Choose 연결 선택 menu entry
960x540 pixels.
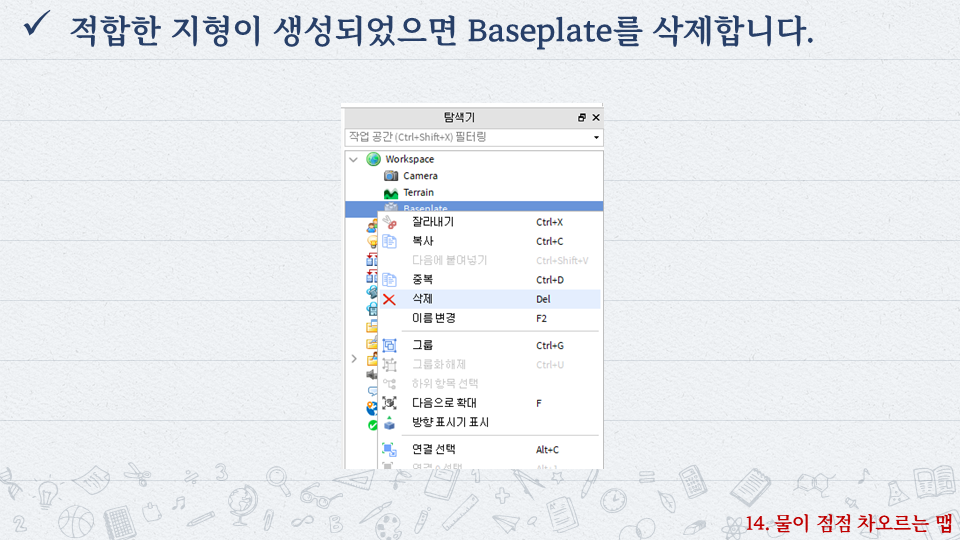pos(489,449)
